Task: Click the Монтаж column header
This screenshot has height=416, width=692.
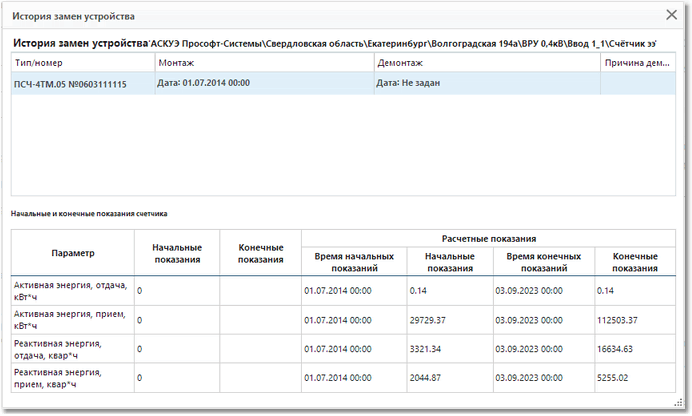Action: click(264, 63)
